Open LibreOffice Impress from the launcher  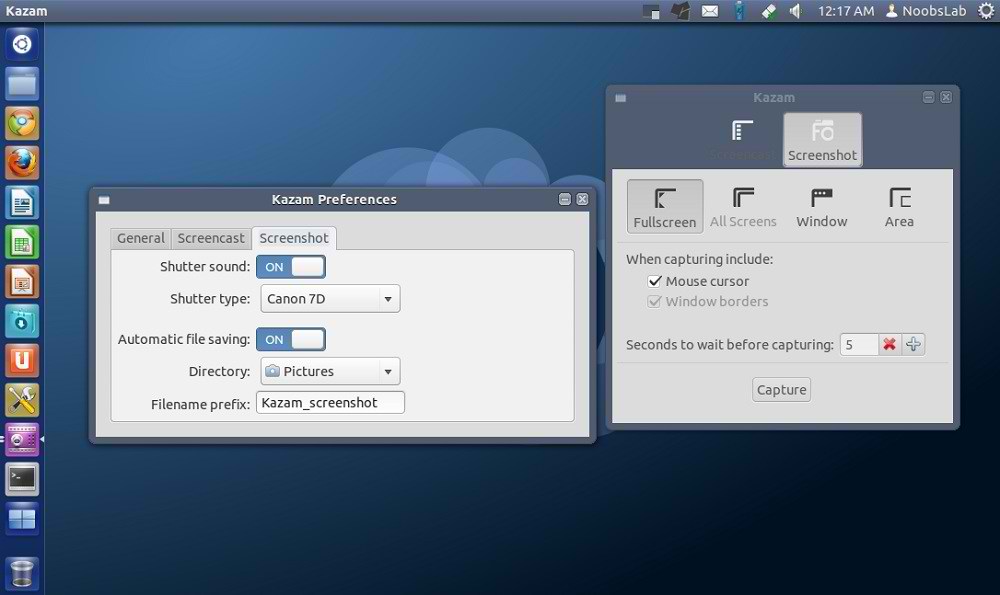22,282
